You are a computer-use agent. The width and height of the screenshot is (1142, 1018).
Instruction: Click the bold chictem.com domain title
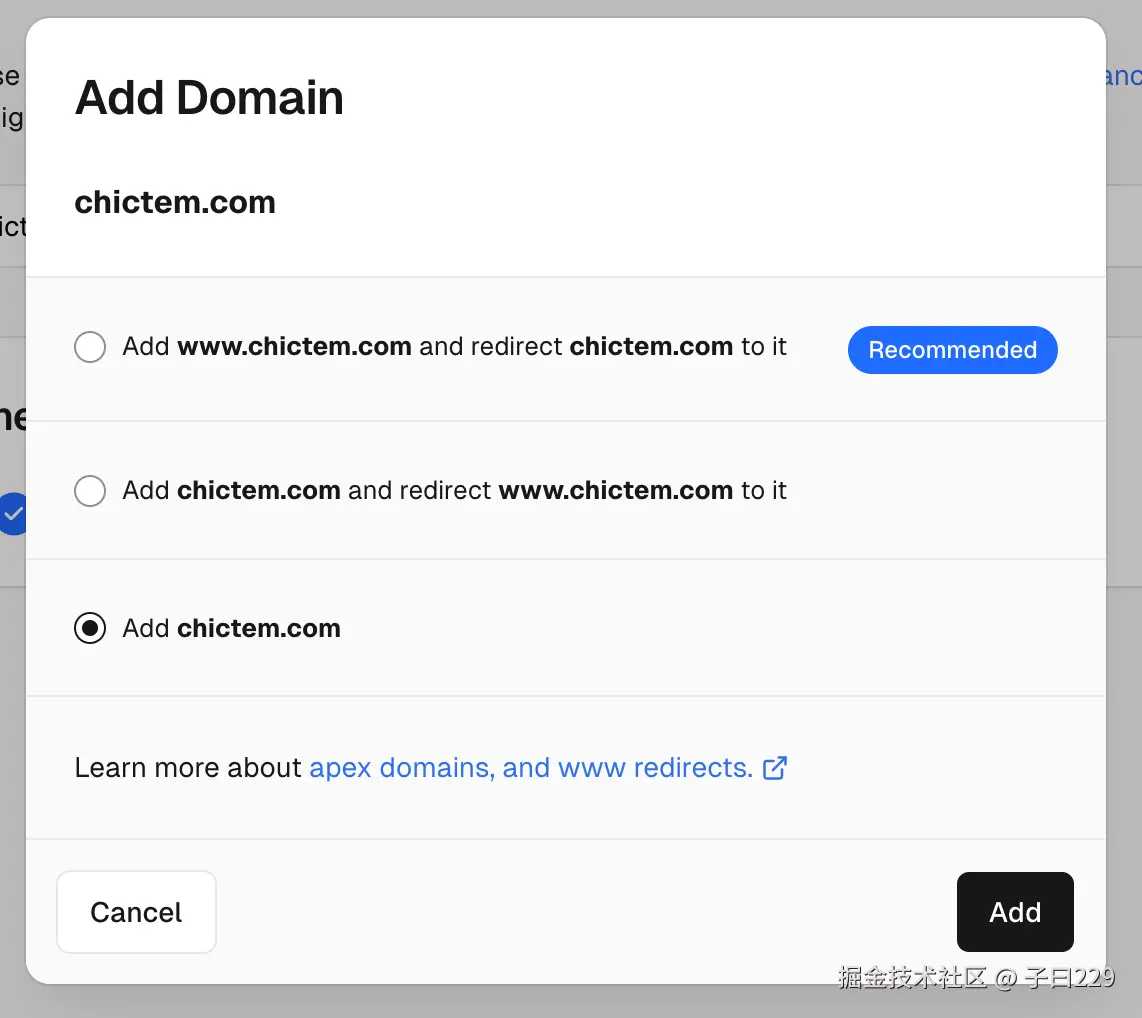tap(175, 203)
